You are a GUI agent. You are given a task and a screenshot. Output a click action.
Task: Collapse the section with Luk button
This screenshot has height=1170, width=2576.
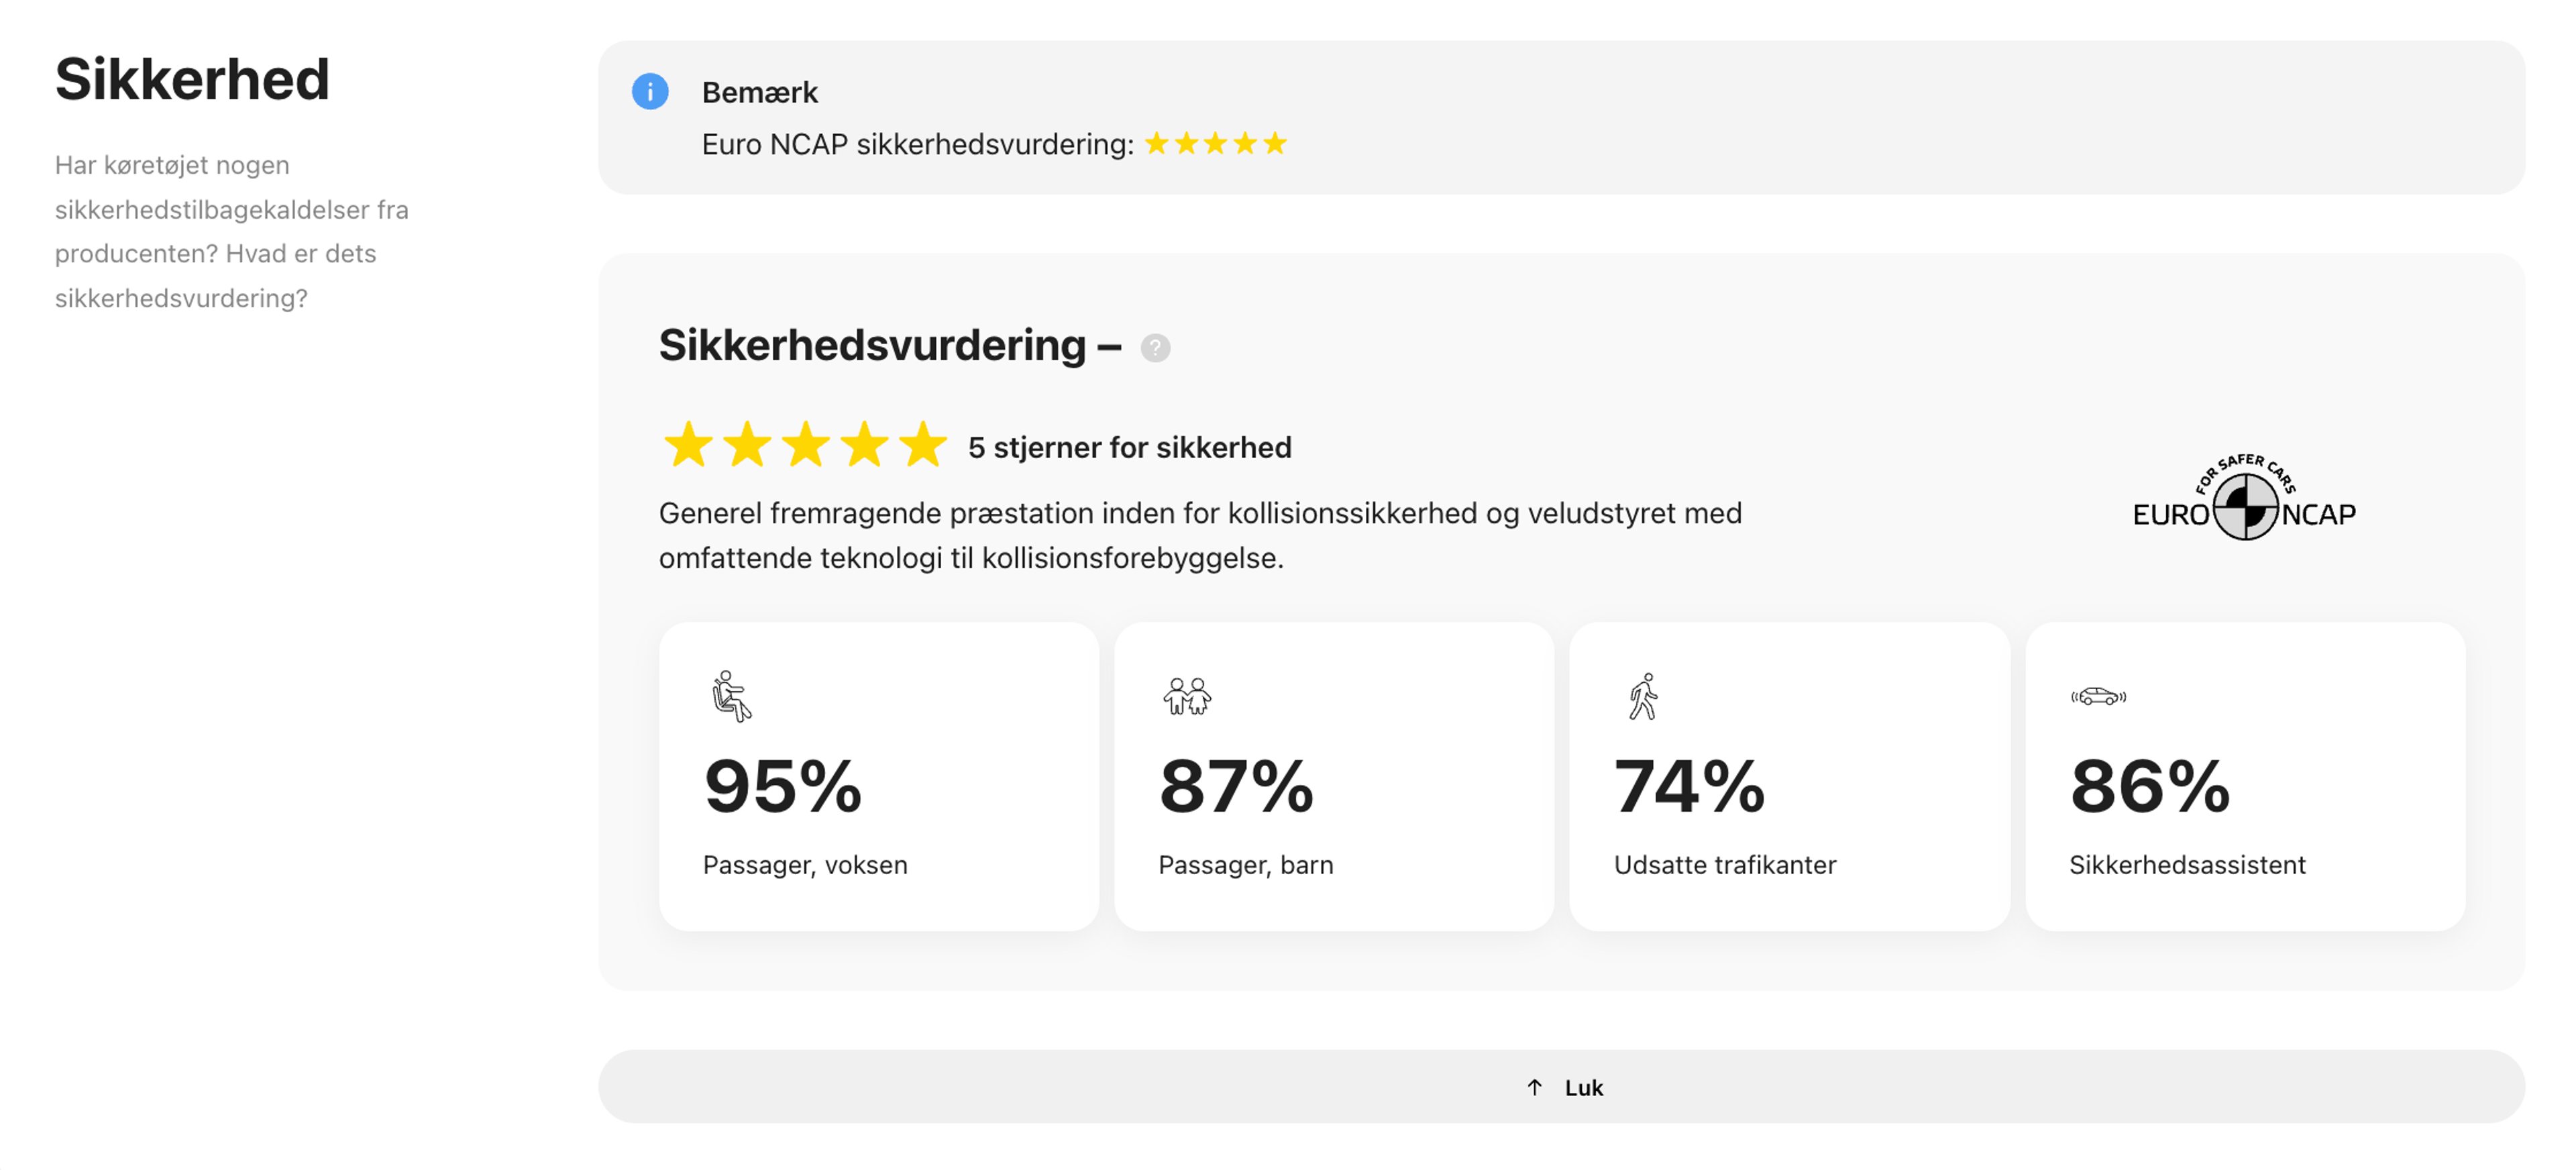click(x=1583, y=1087)
